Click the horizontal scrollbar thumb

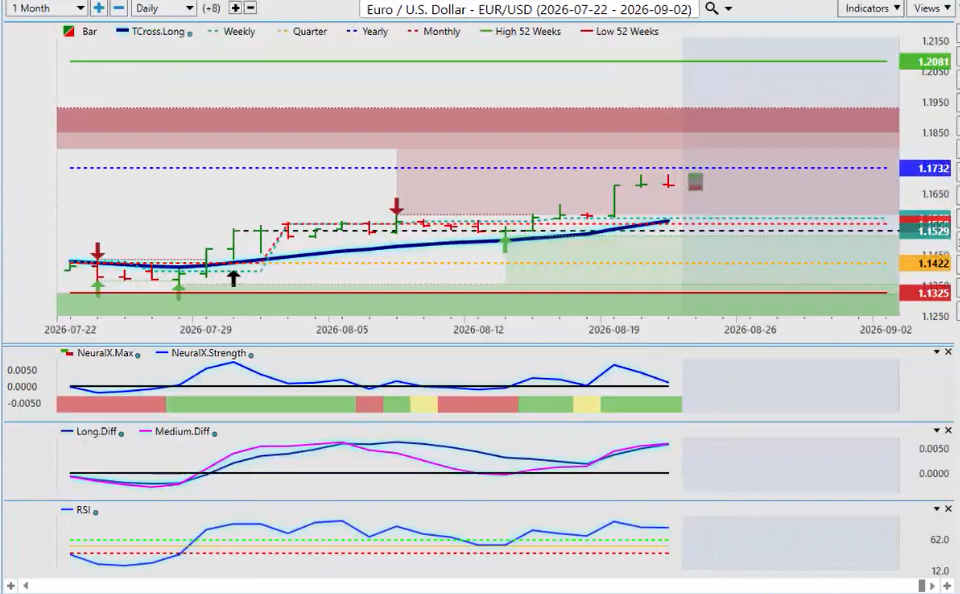(x=922, y=586)
